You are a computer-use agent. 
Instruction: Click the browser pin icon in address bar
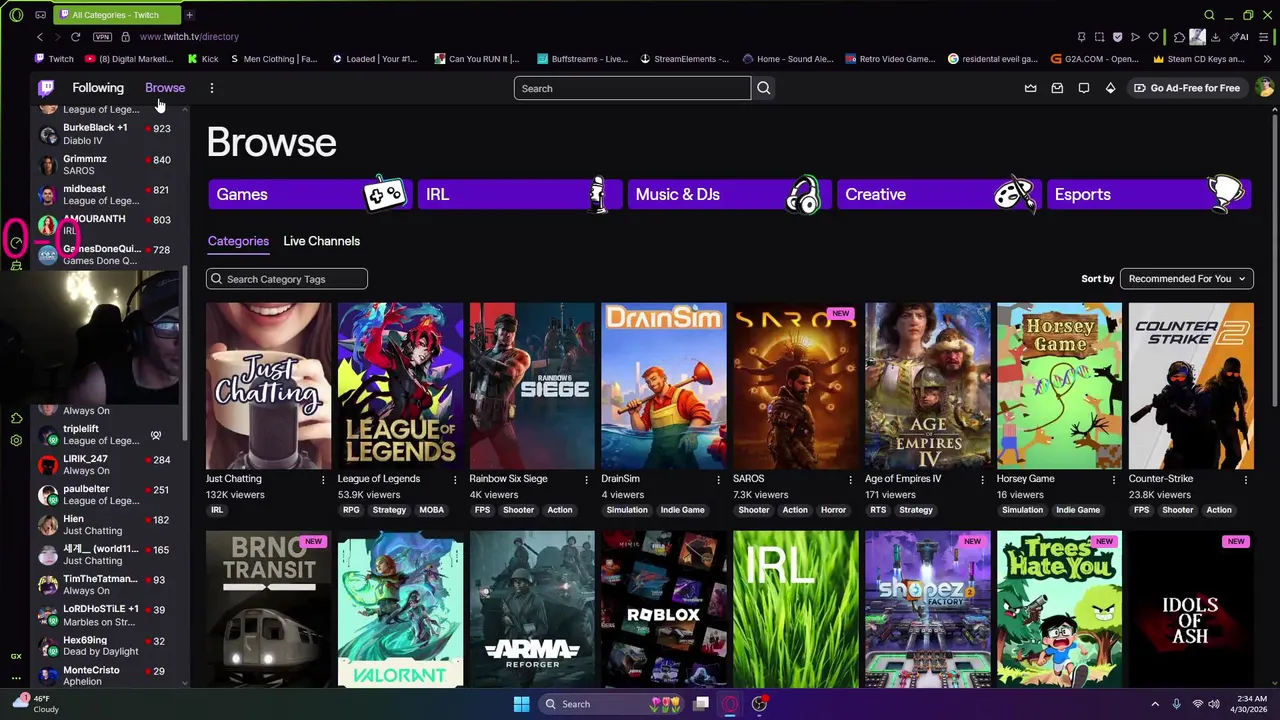coord(1081,37)
